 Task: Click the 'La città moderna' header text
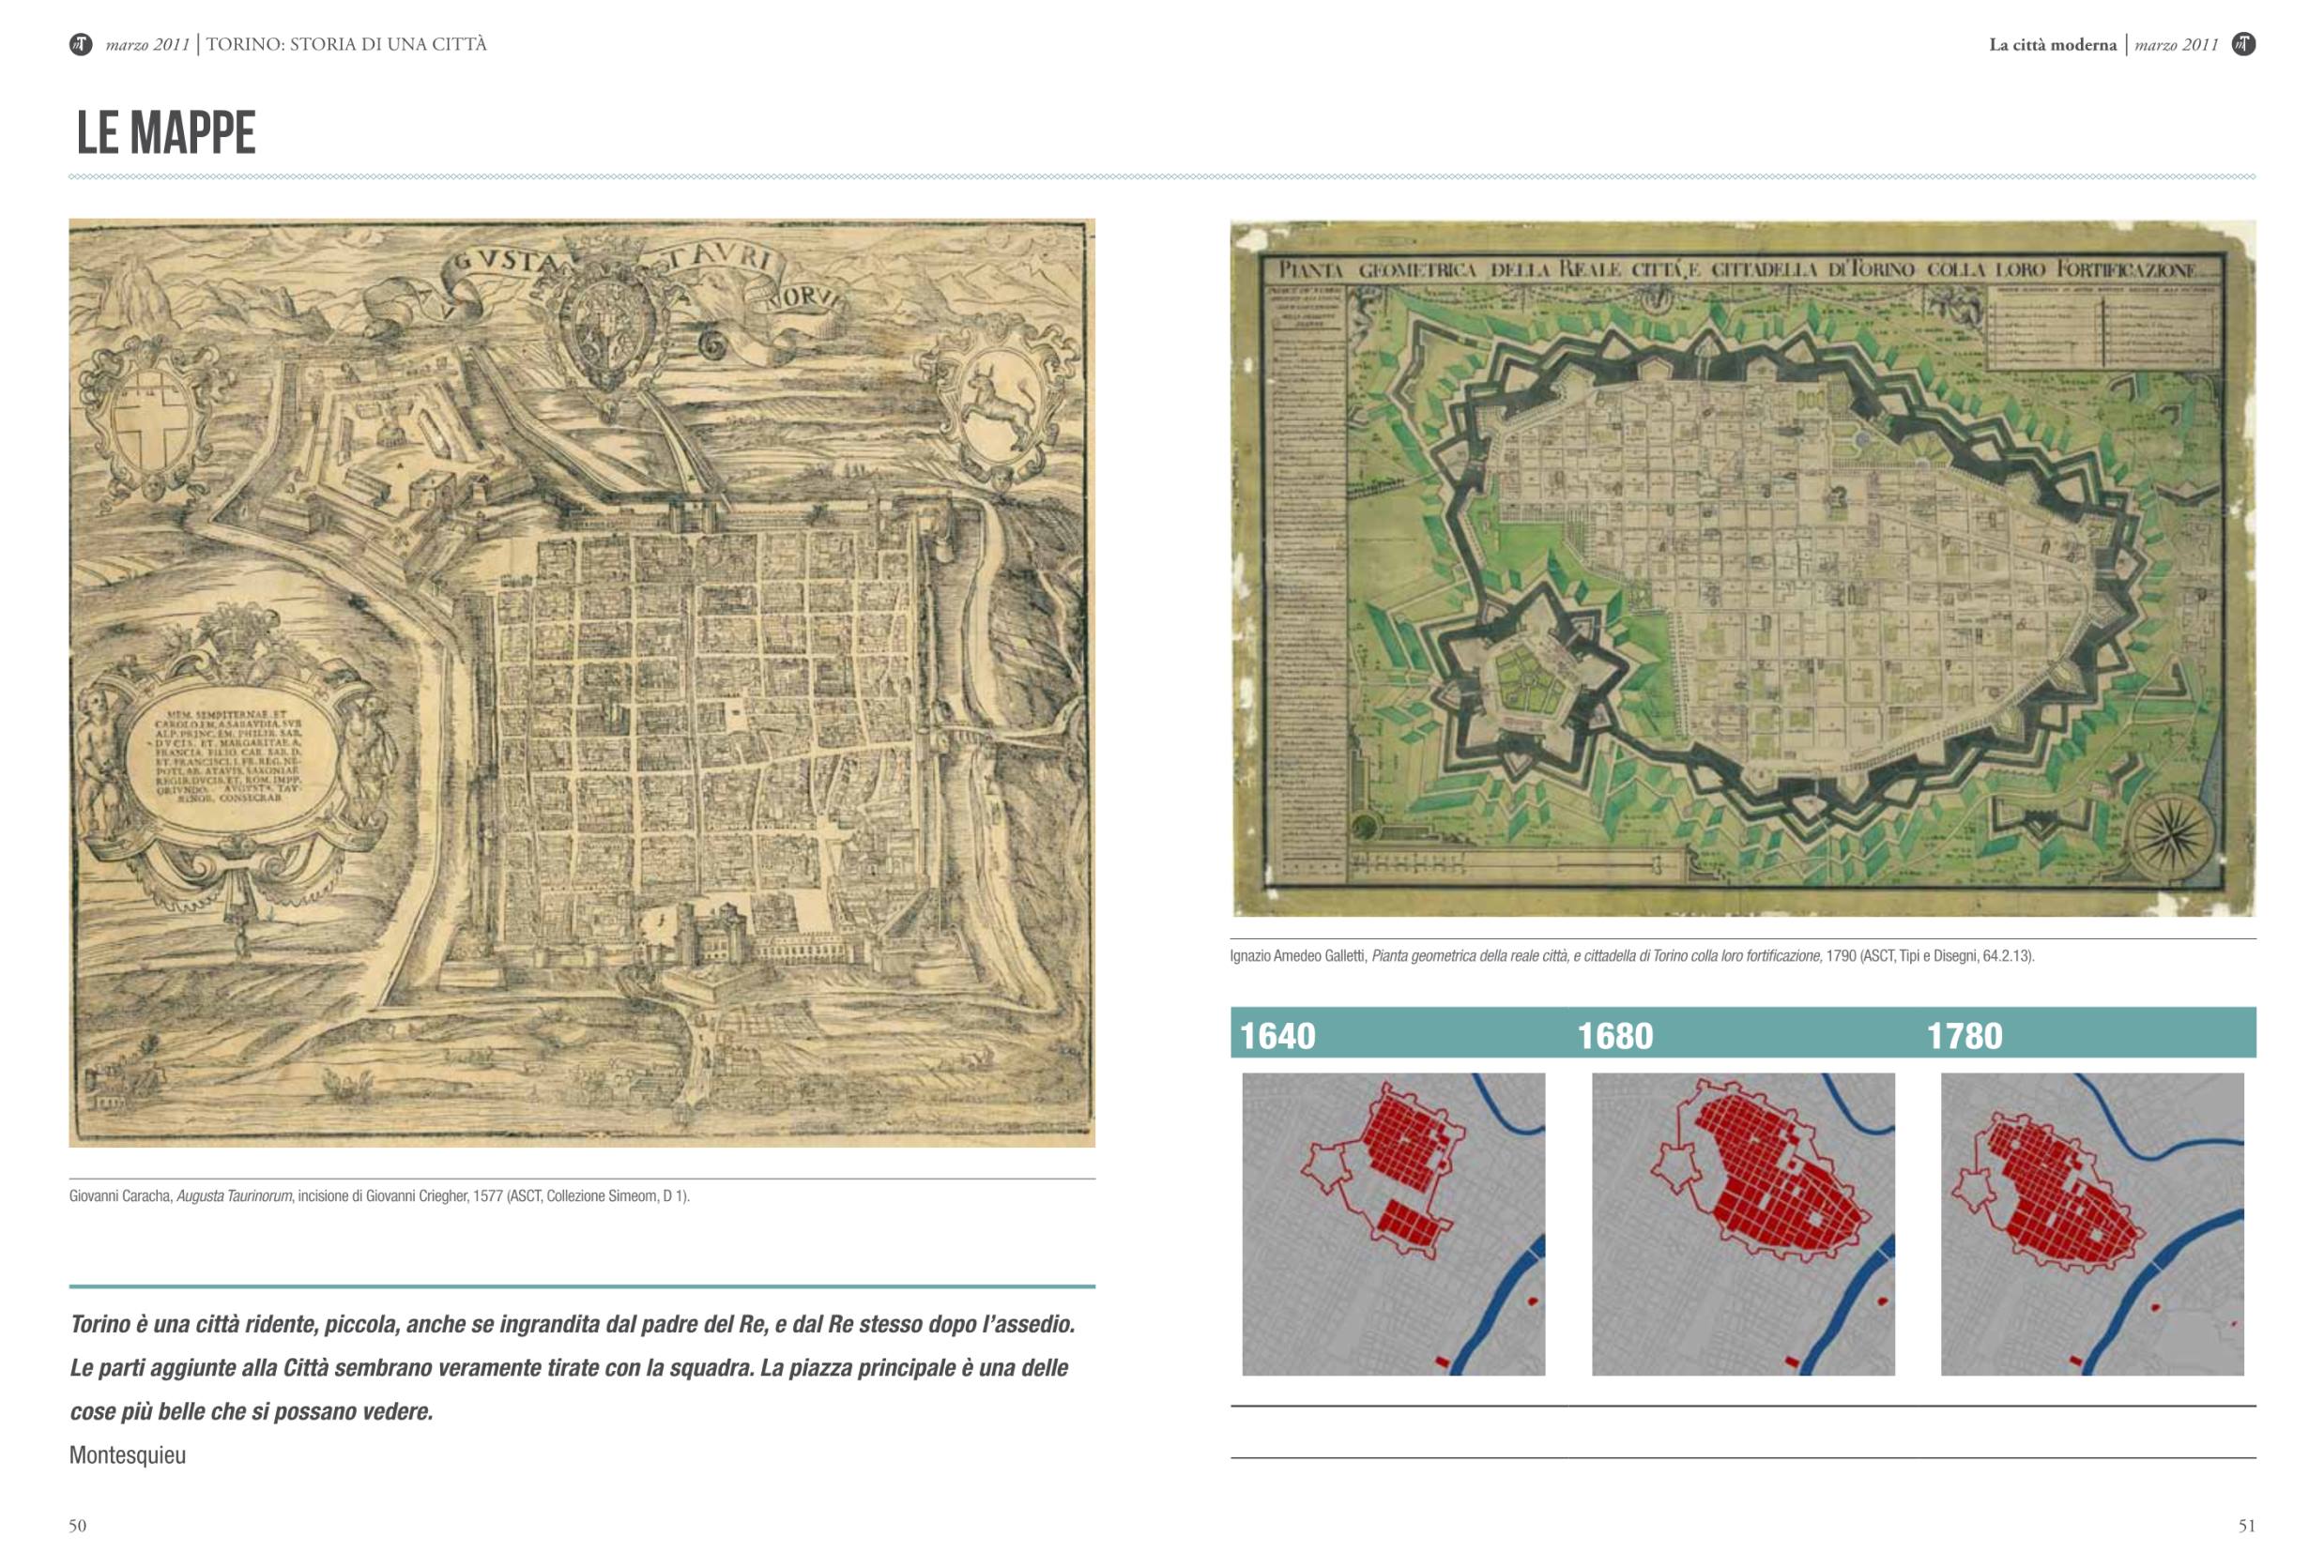[2052, 45]
